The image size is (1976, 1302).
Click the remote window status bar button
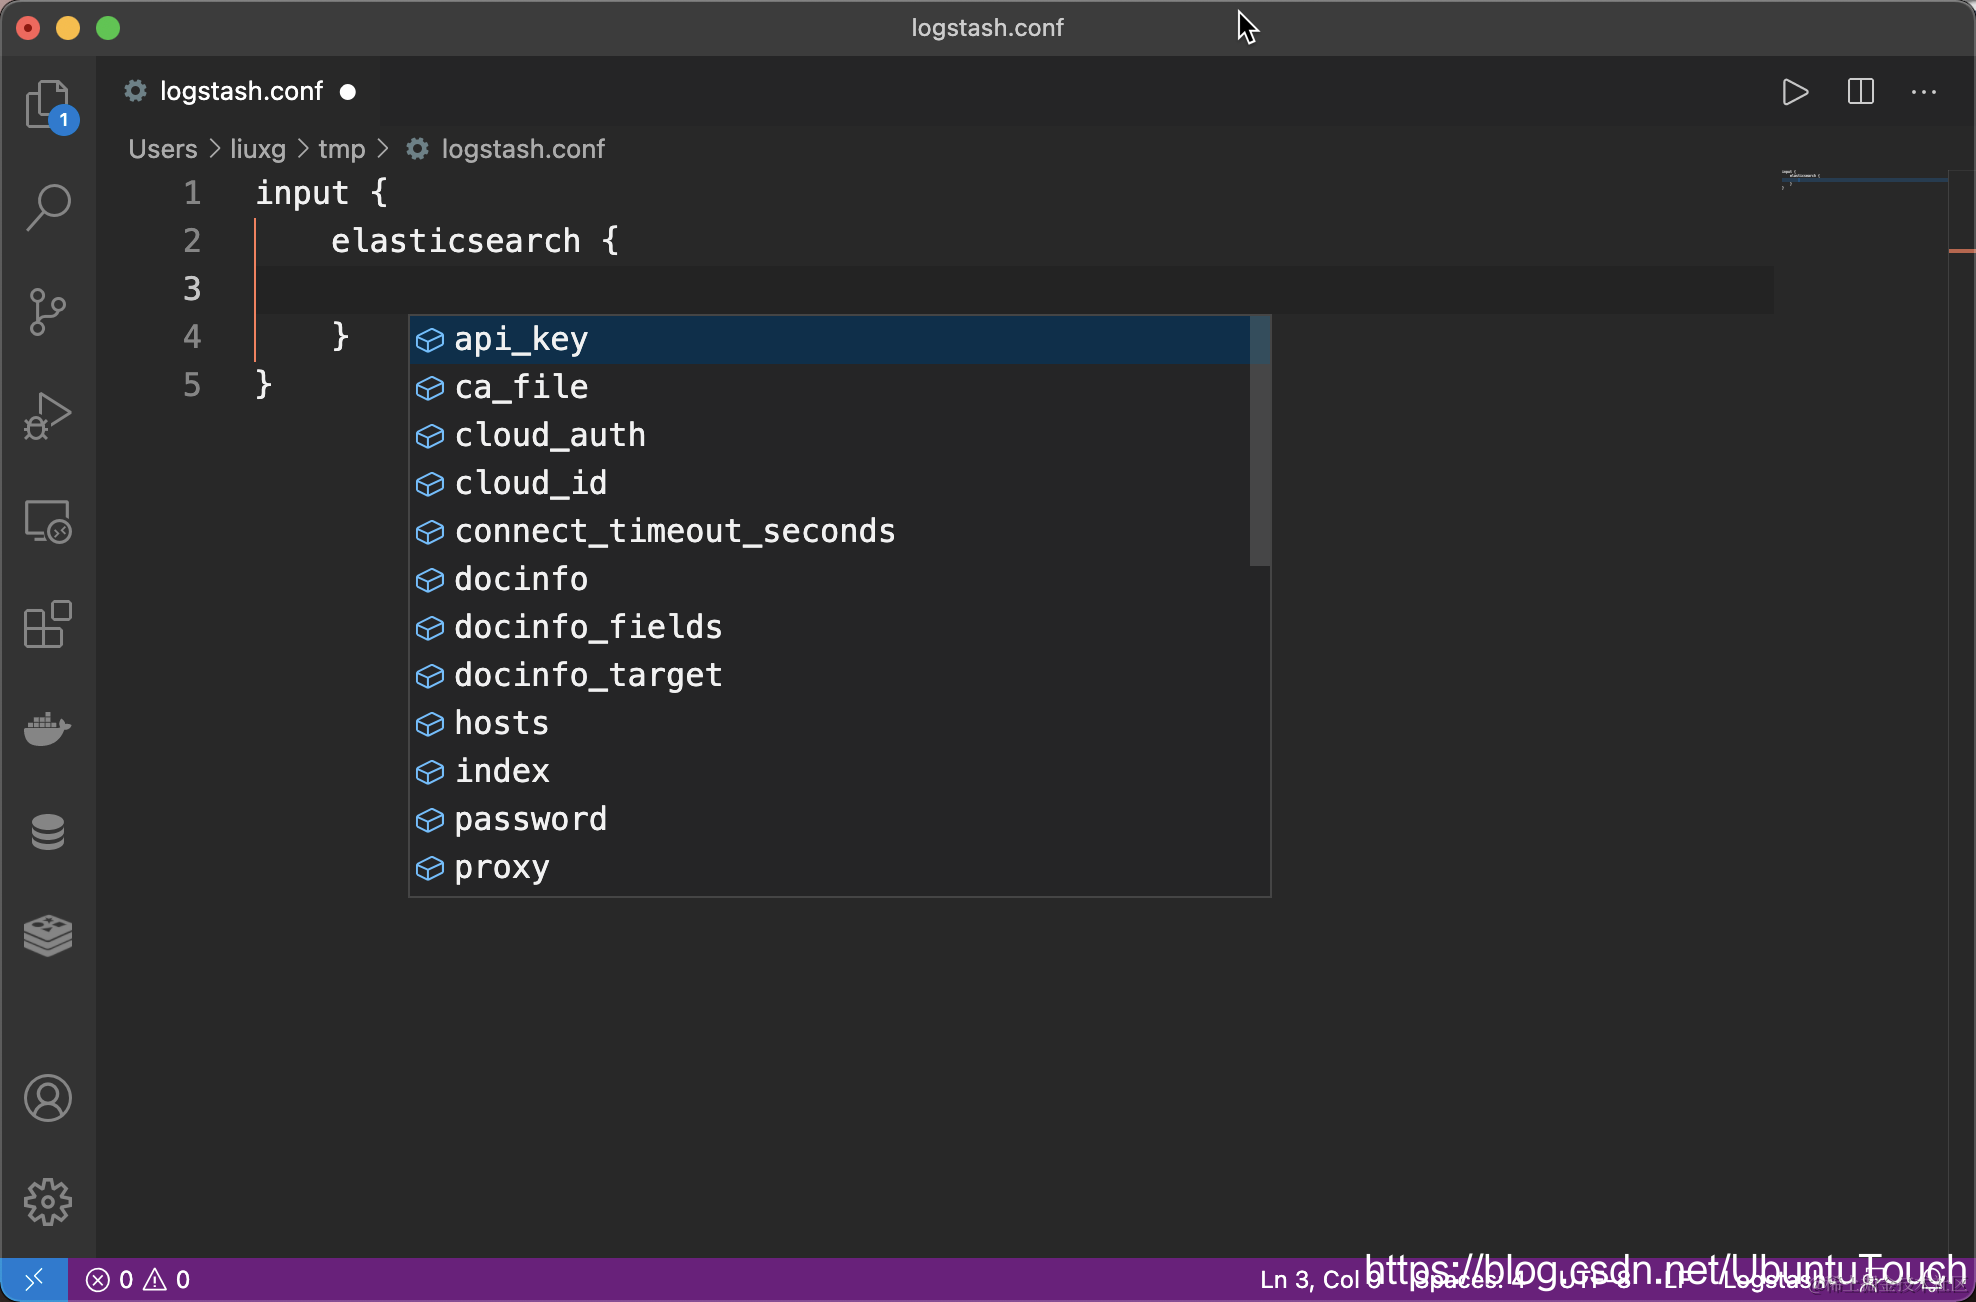(34, 1280)
